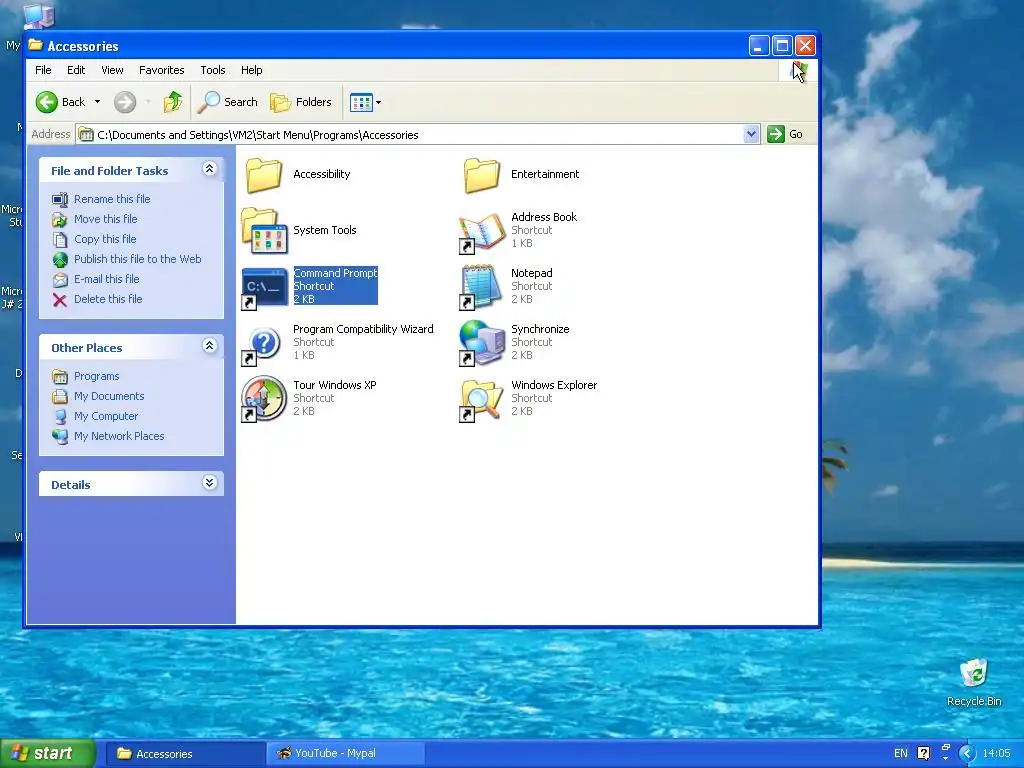Open the Help menu

(x=251, y=70)
